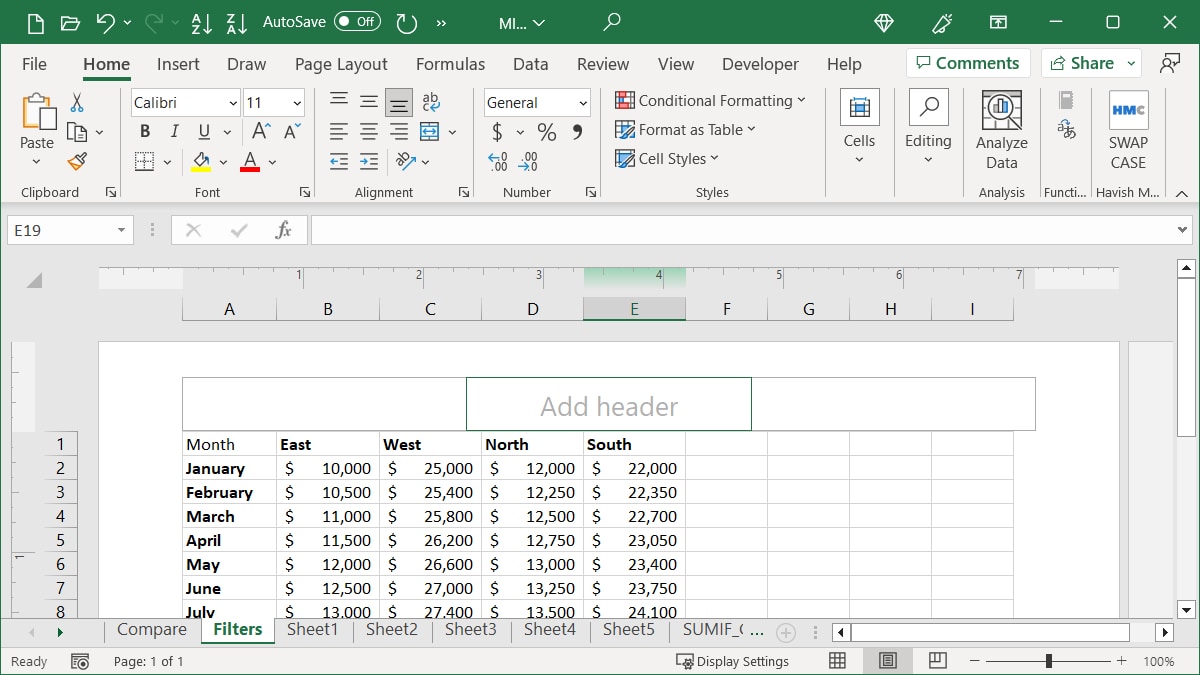Run the HMC SWAP CASE macro
Screen dimensions: 1200x675
[x=1127, y=125]
